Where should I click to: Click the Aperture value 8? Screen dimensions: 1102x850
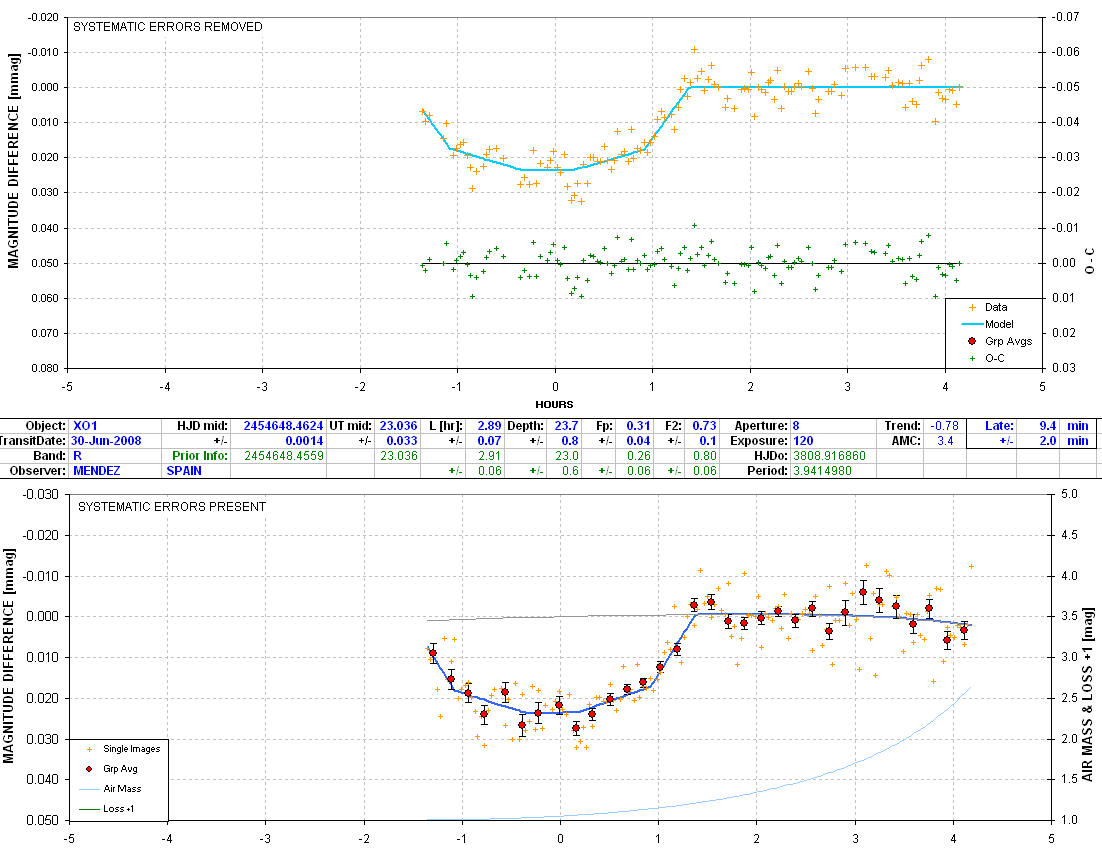tap(796, 426)
